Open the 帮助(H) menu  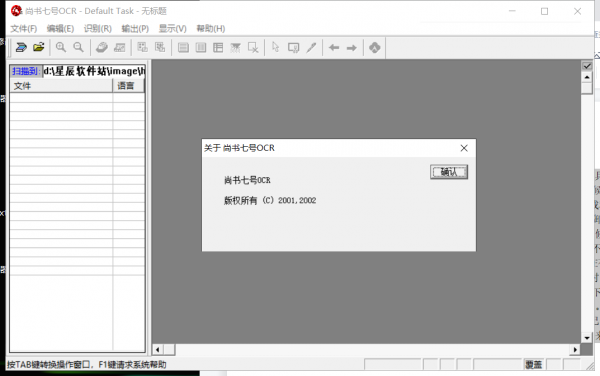click(x=211, y=29)
